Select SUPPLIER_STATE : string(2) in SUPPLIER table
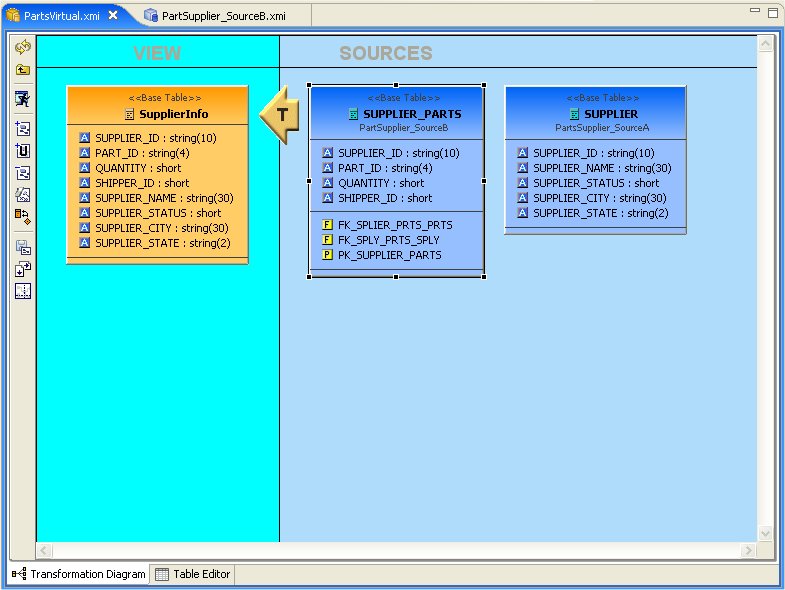This screenshot has height=590, width=785. coord(600,213)
